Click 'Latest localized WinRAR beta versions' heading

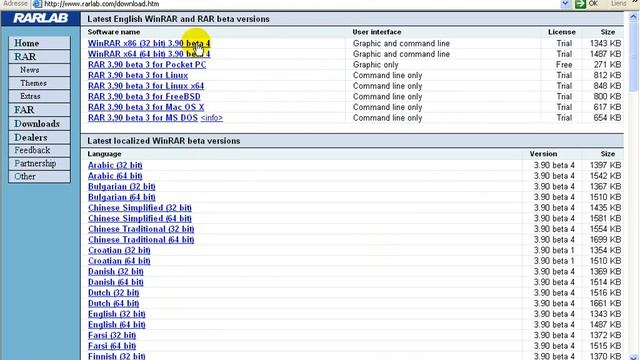164,141
